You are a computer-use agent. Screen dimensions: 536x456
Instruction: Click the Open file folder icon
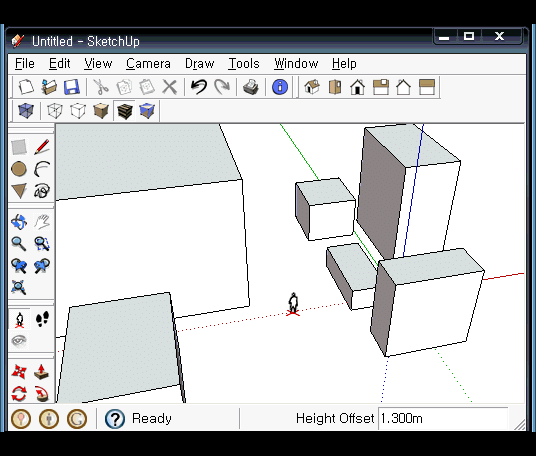click(49, 87)
